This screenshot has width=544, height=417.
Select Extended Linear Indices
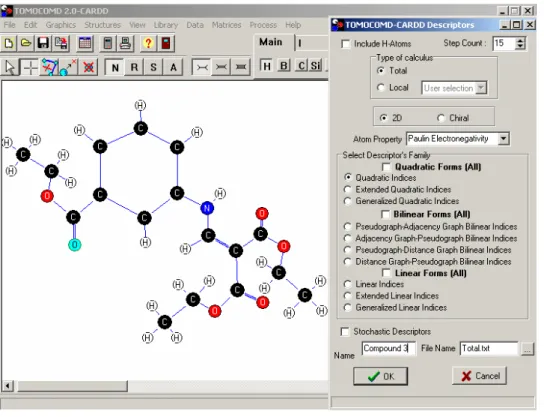(x=348, y=296)
